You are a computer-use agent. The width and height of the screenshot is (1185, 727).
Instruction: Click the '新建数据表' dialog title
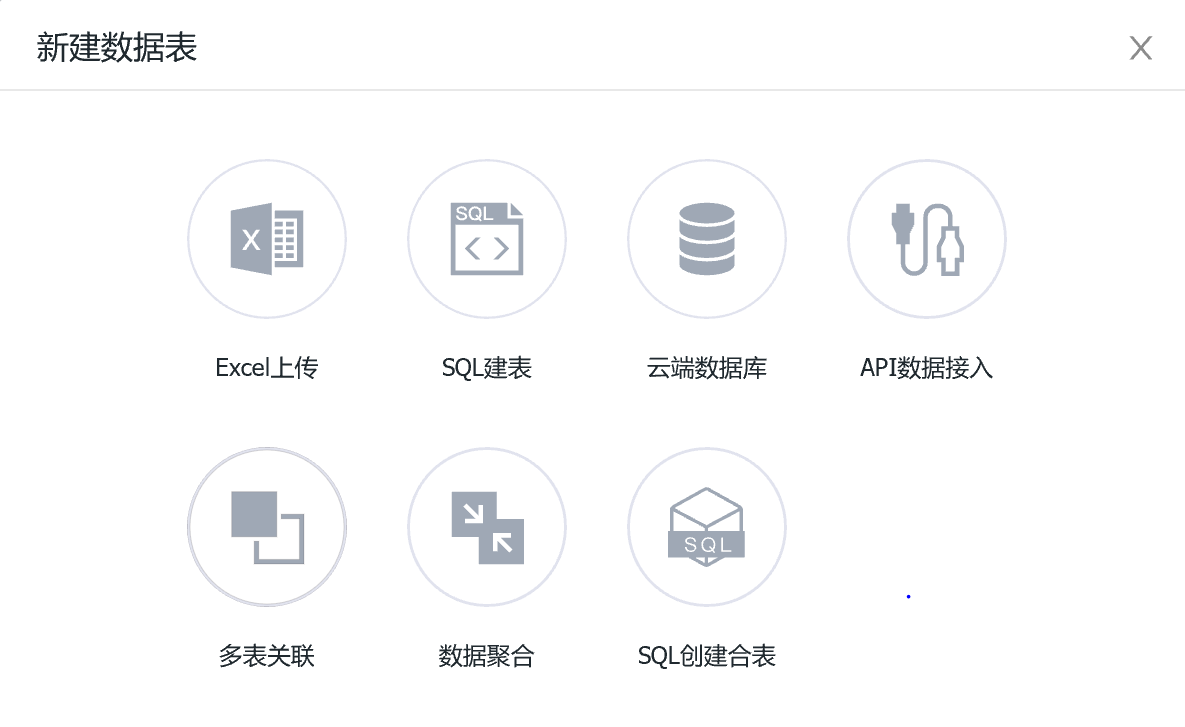click(x=117, y=48)
